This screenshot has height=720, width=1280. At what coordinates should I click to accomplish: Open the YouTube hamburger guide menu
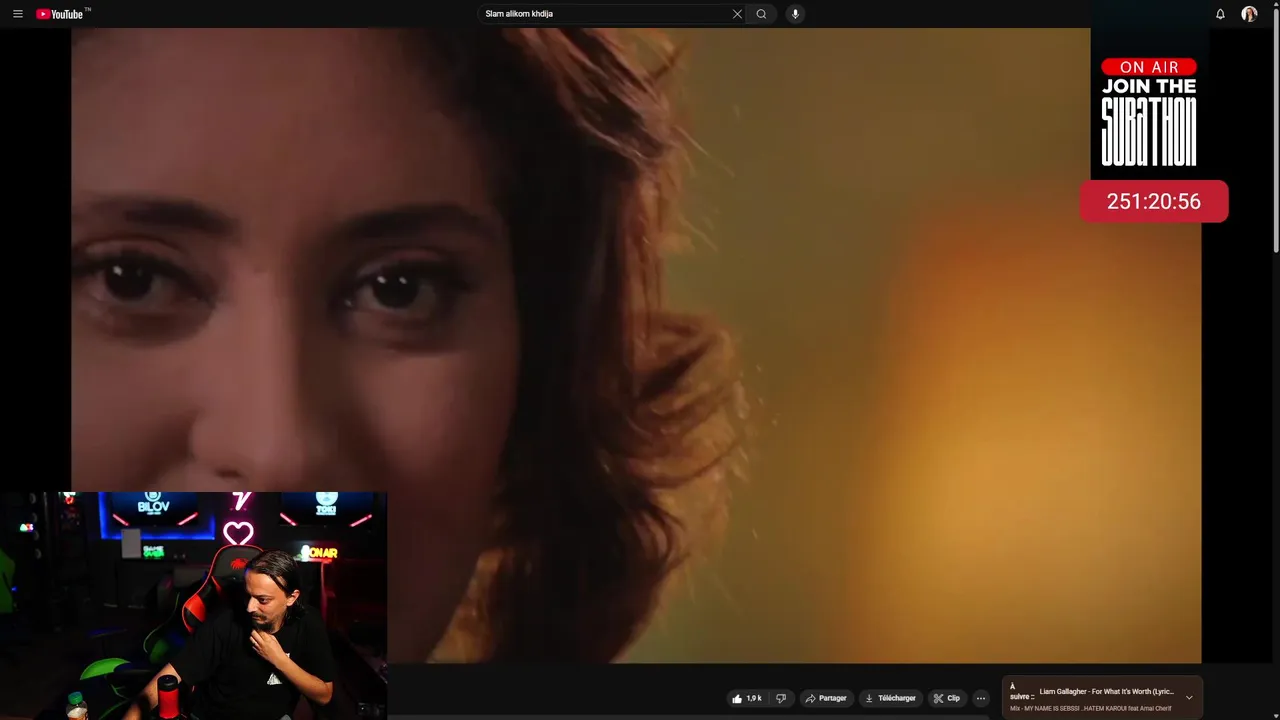17,14
